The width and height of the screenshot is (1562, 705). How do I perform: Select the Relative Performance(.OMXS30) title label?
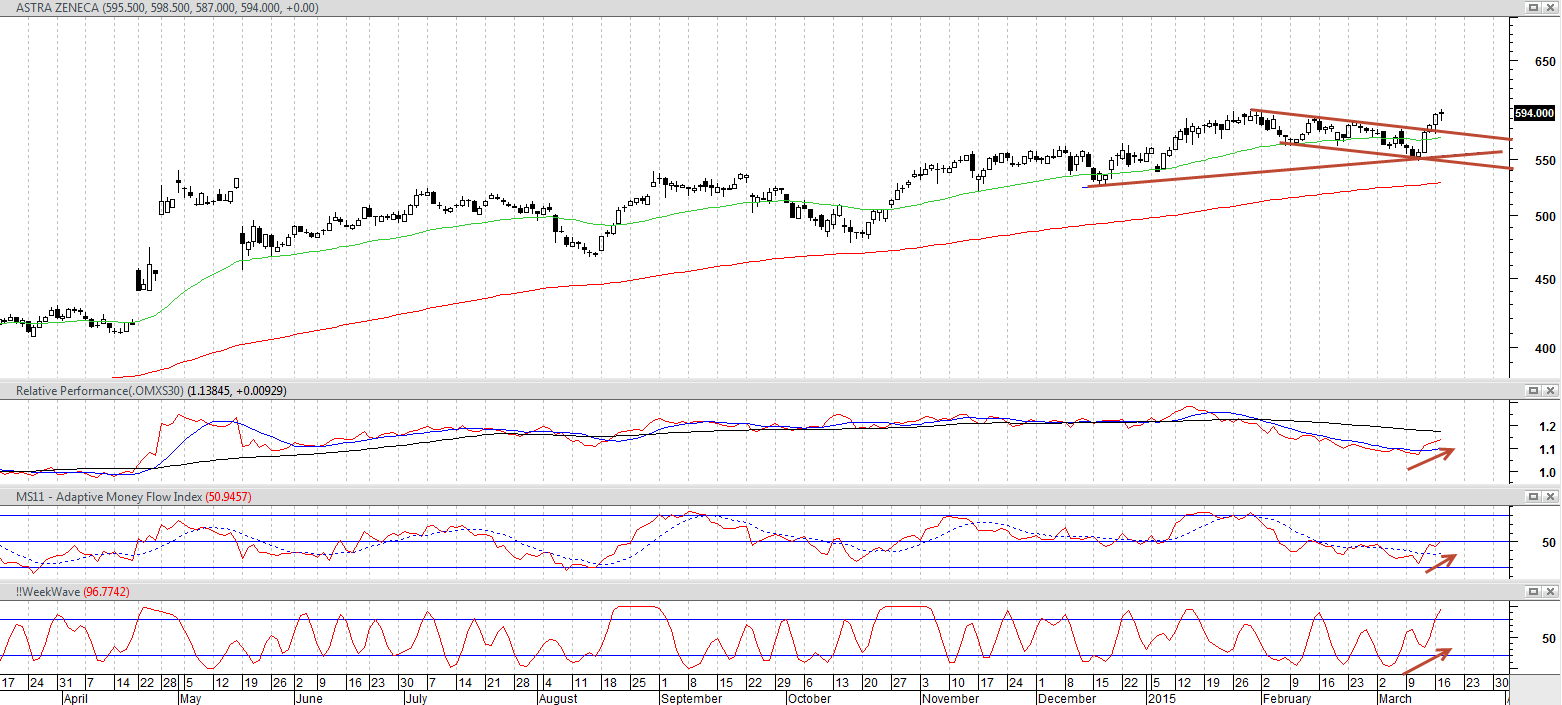(99, 390)
